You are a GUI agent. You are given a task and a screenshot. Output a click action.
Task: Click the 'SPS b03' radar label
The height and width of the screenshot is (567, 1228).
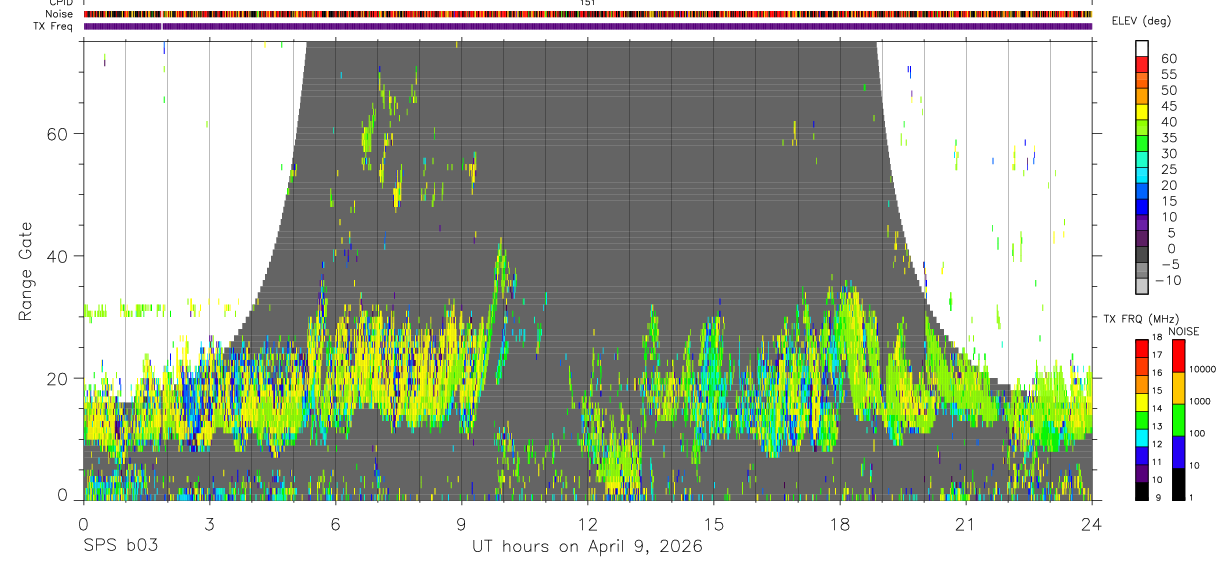point(120,547)
